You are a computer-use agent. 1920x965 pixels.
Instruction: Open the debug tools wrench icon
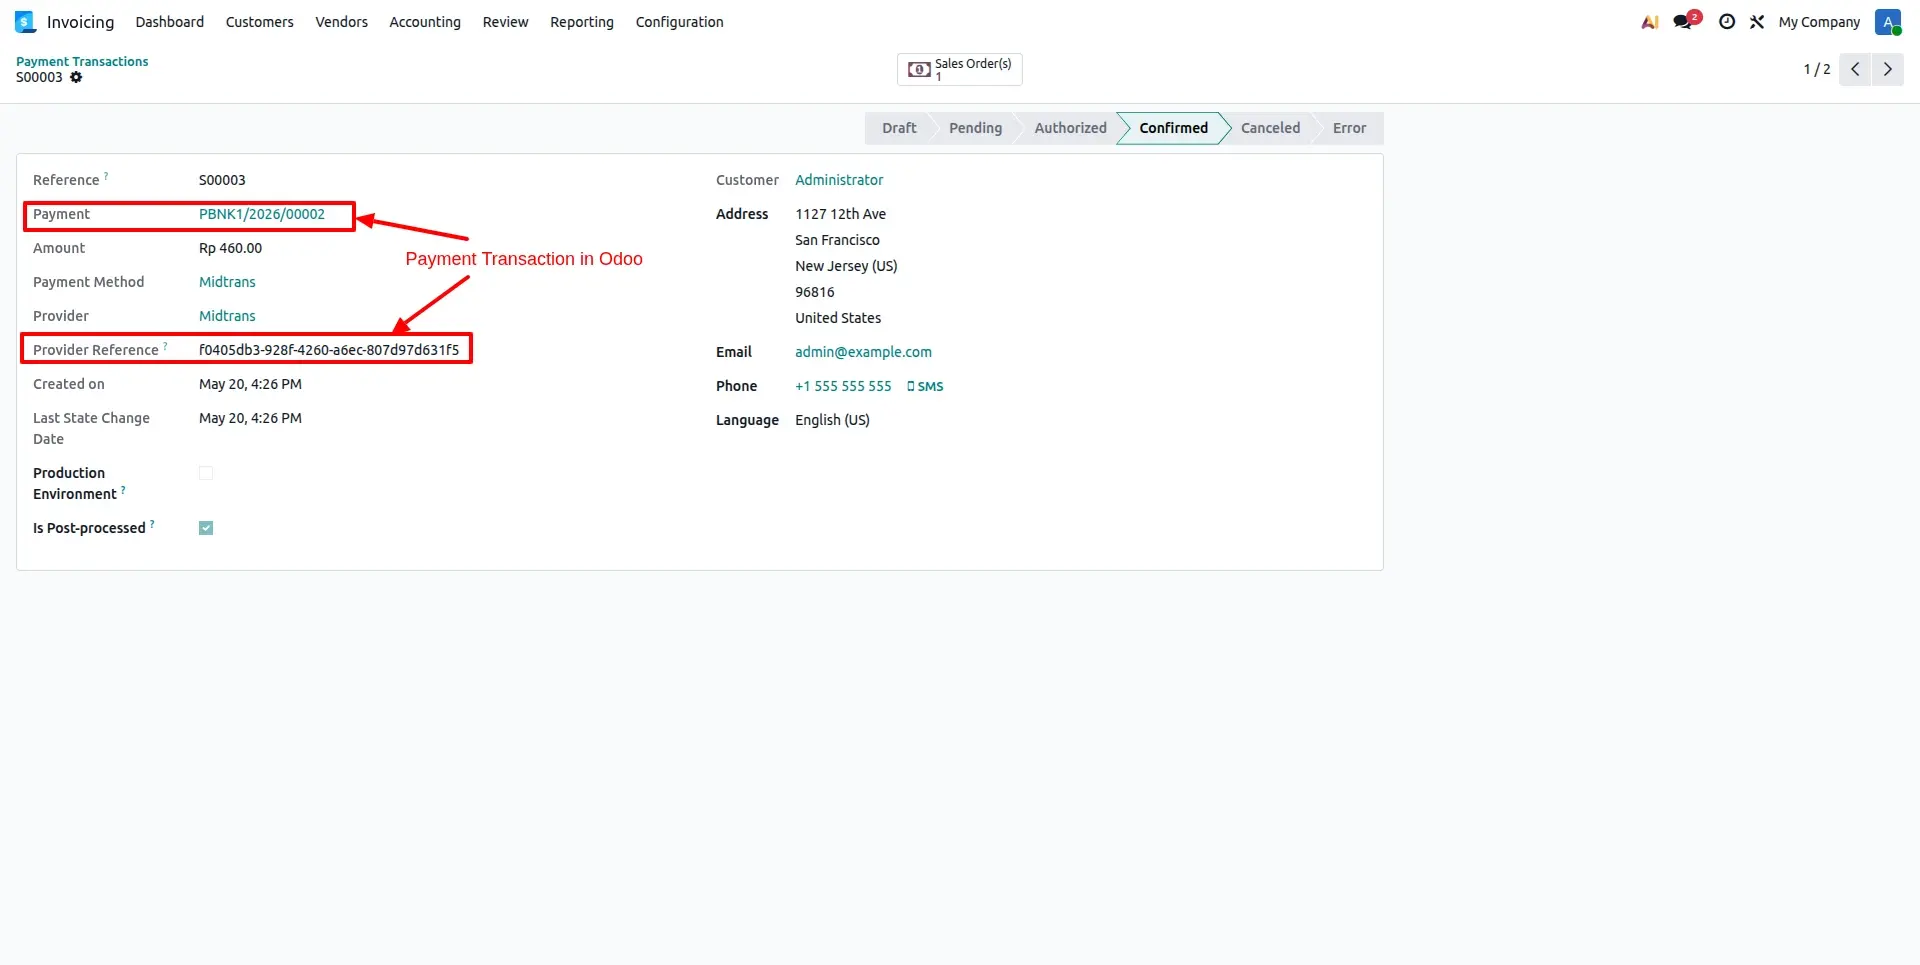(1757, 22)
